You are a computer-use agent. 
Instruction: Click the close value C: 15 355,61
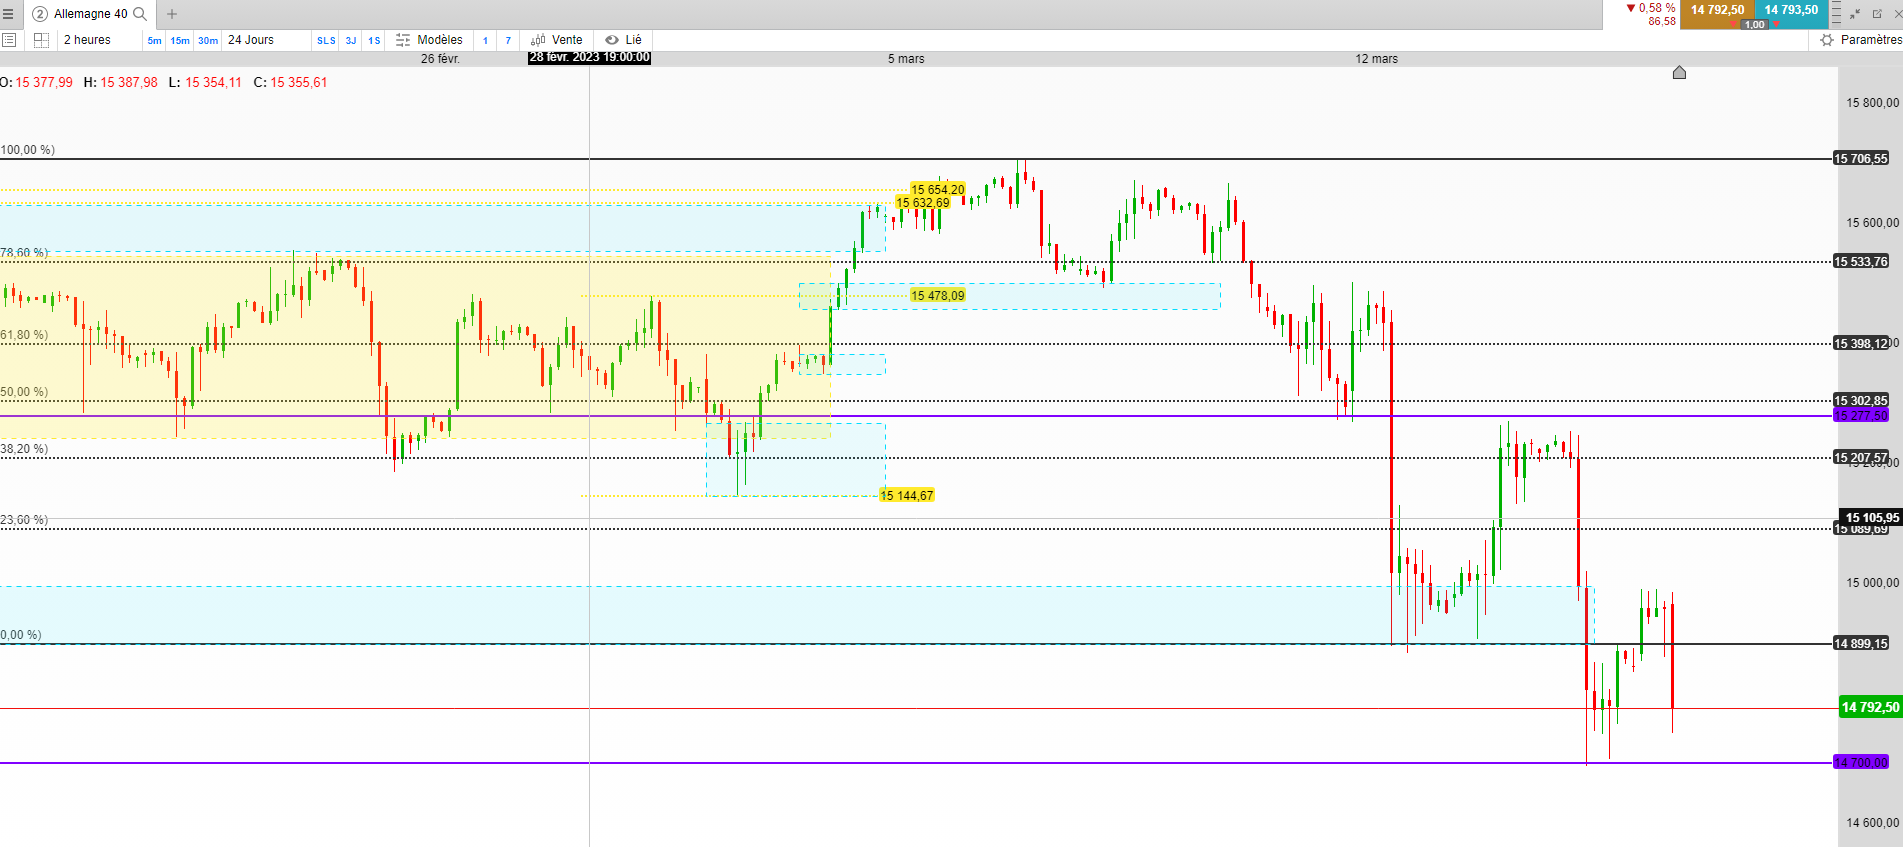point(291,83)
